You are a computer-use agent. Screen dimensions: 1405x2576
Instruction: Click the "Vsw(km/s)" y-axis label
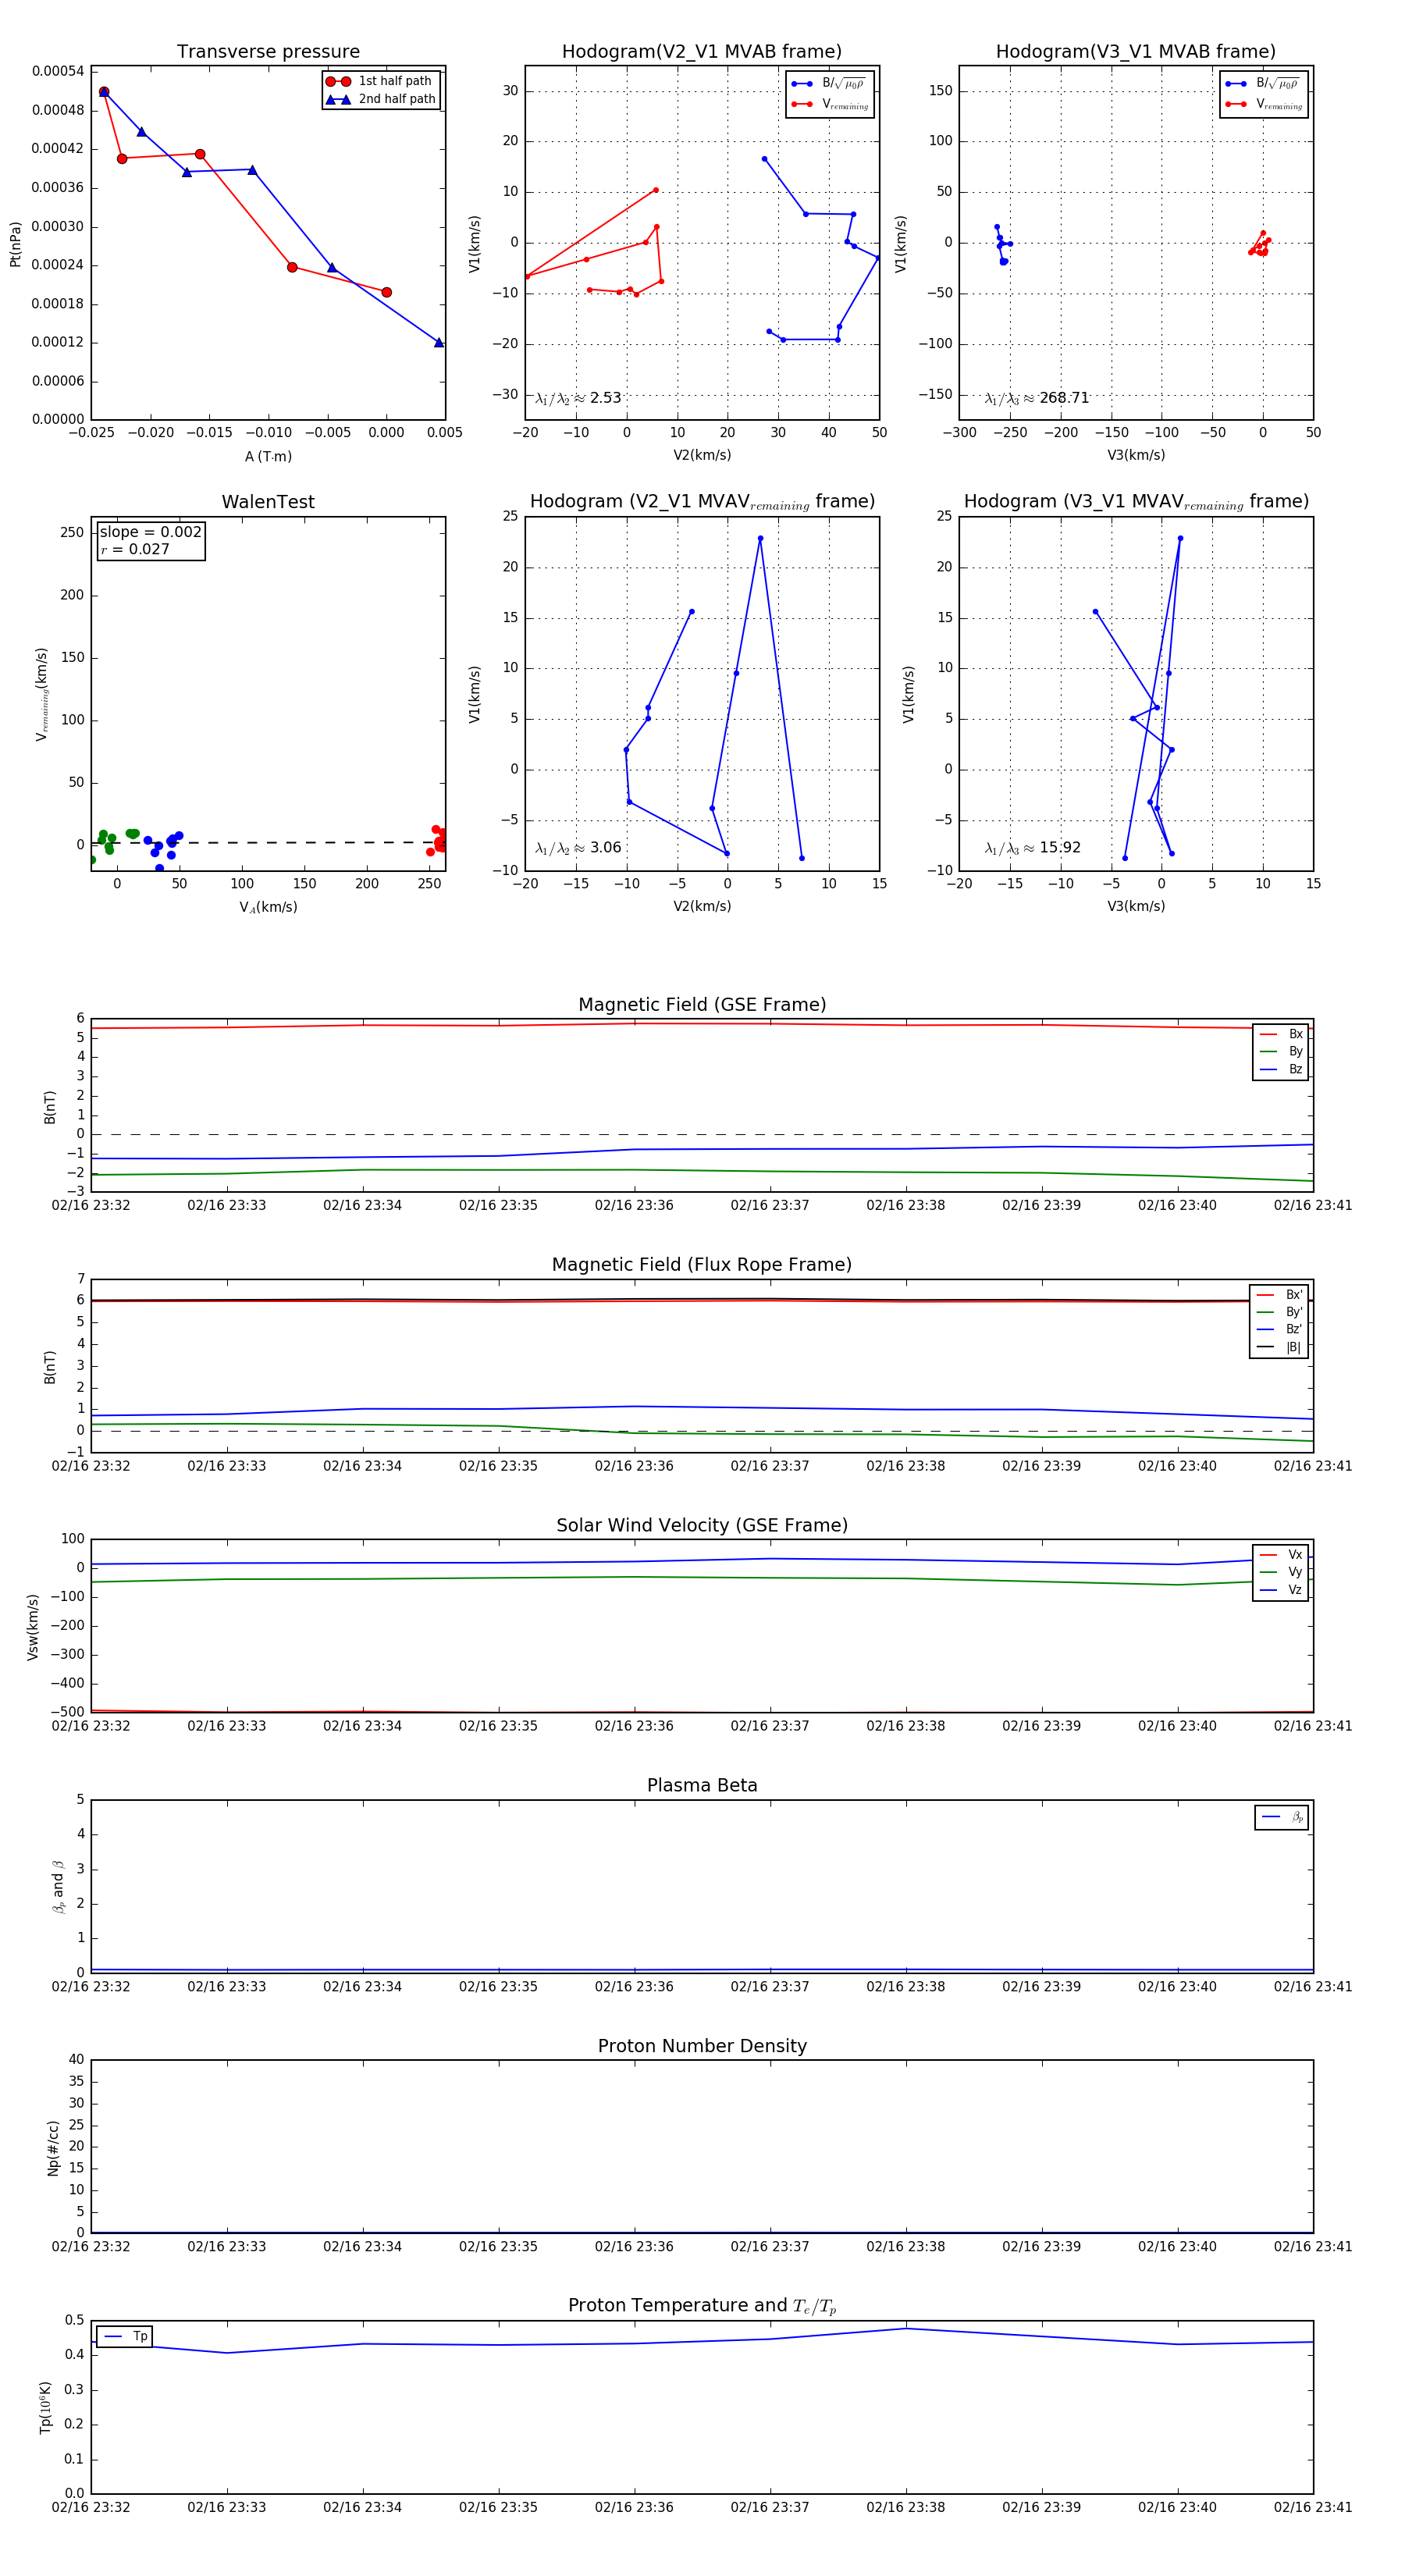[x=33, y=1627]
